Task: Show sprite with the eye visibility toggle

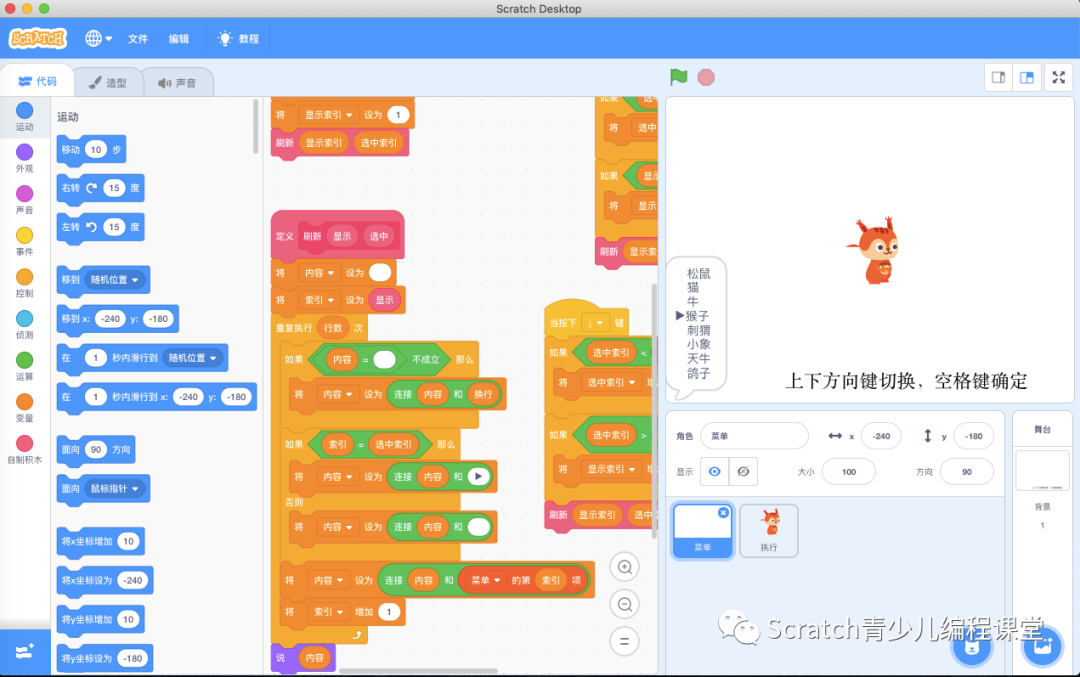Action: pos(713,471)
